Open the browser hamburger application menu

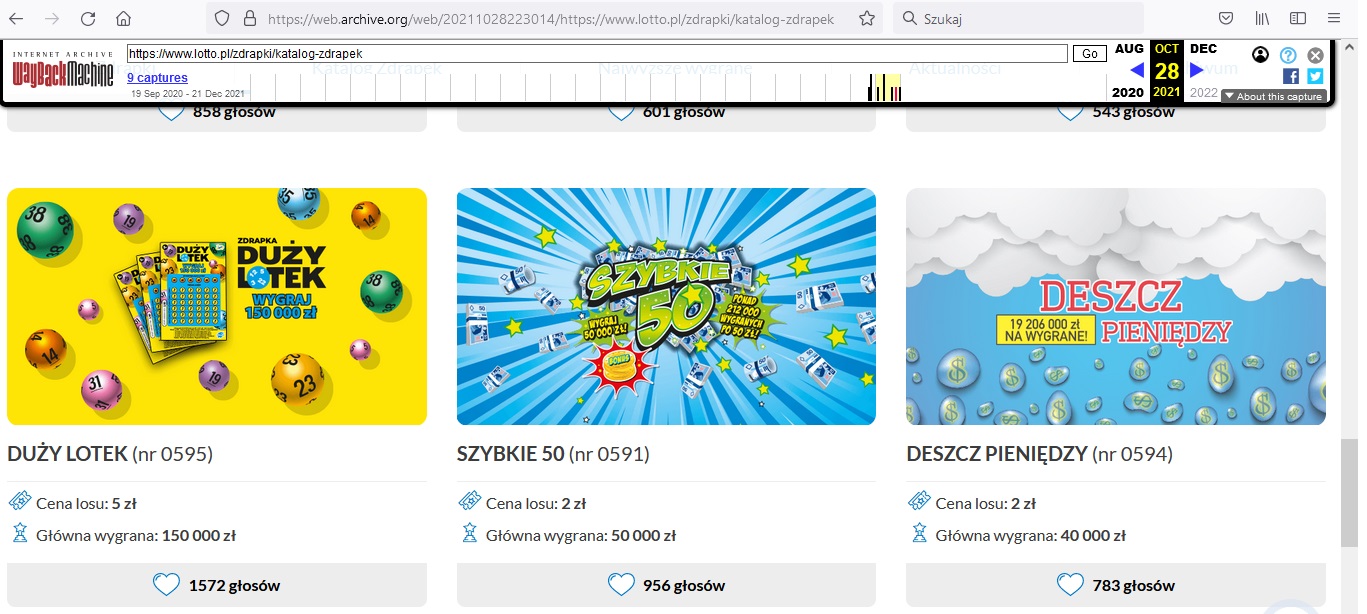tap(1334, 19)
